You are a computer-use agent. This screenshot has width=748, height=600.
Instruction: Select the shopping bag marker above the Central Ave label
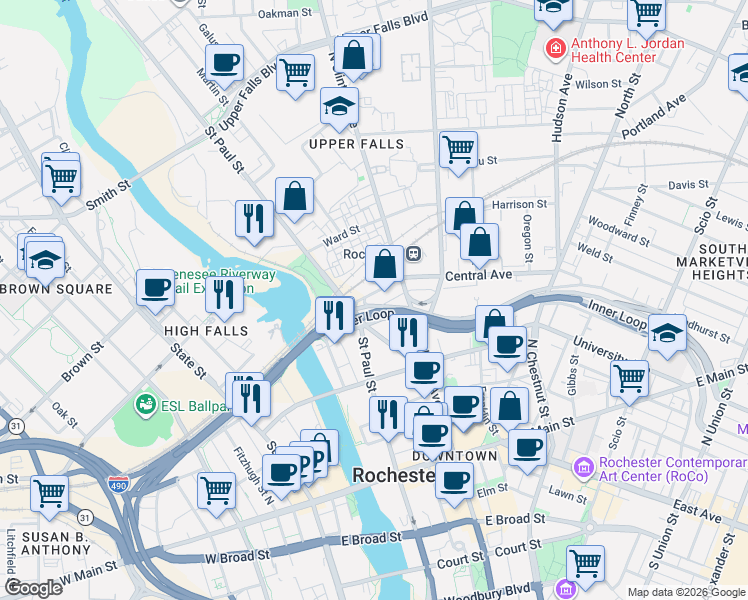[479, 242]
